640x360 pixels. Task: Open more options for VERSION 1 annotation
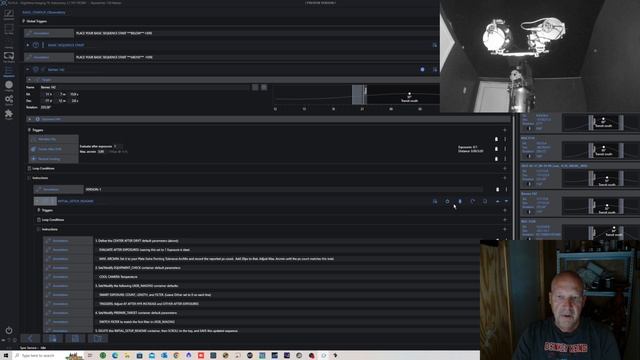click(x=506, y=189)
